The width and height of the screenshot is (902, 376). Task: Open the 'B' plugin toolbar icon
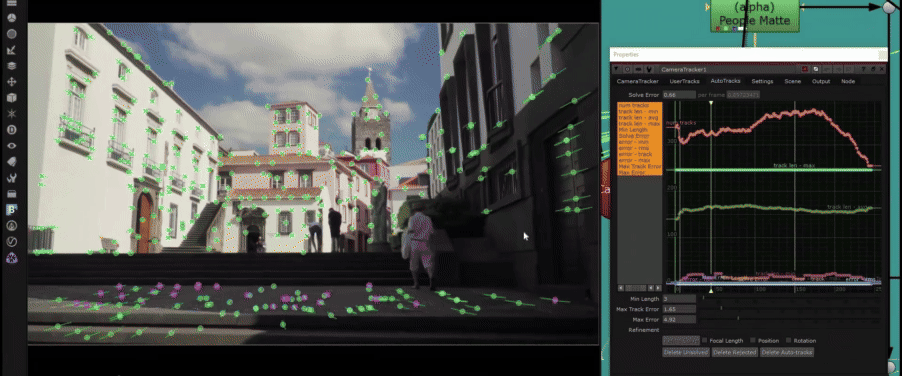click(x=11, y=210)
